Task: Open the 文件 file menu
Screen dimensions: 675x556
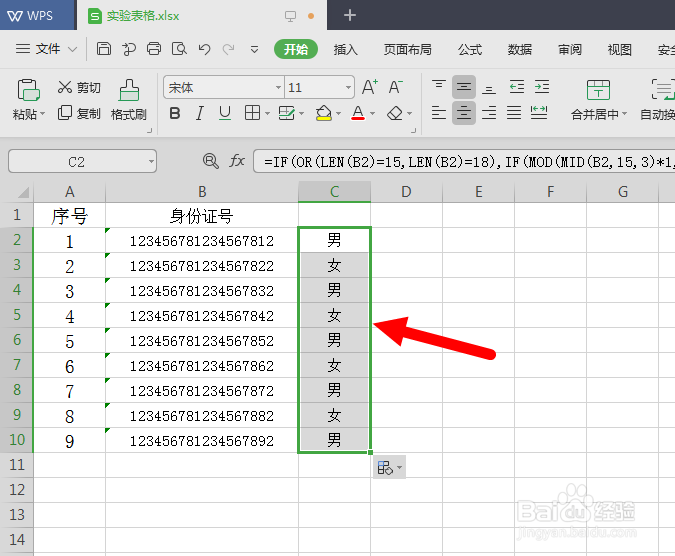Action: click(x=46, y=49)
